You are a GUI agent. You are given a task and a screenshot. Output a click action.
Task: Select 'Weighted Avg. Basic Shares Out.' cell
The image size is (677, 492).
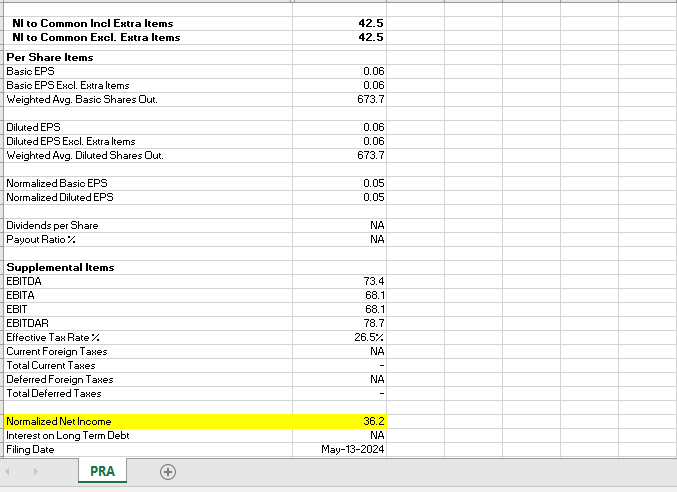pyautogui.click(x=148, y=99)
